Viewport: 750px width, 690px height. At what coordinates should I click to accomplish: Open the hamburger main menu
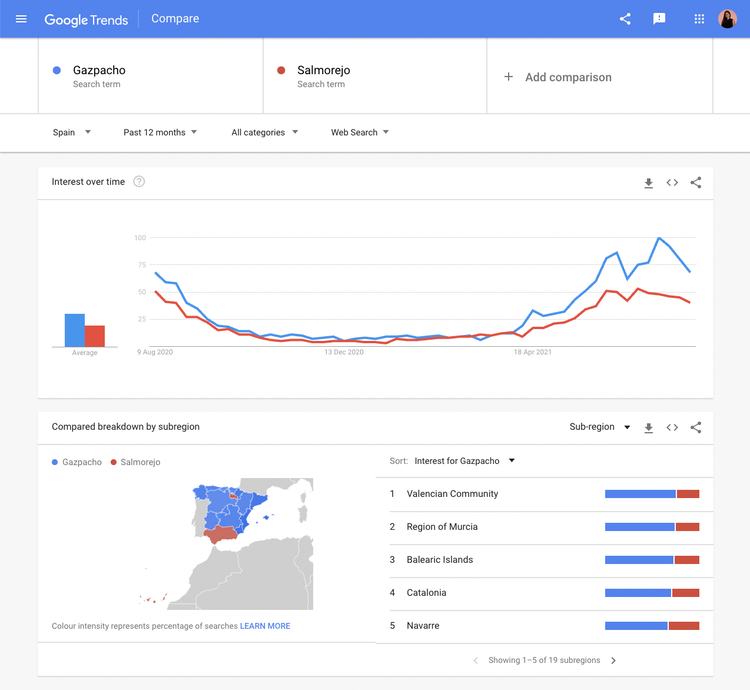tap(21, 19)
